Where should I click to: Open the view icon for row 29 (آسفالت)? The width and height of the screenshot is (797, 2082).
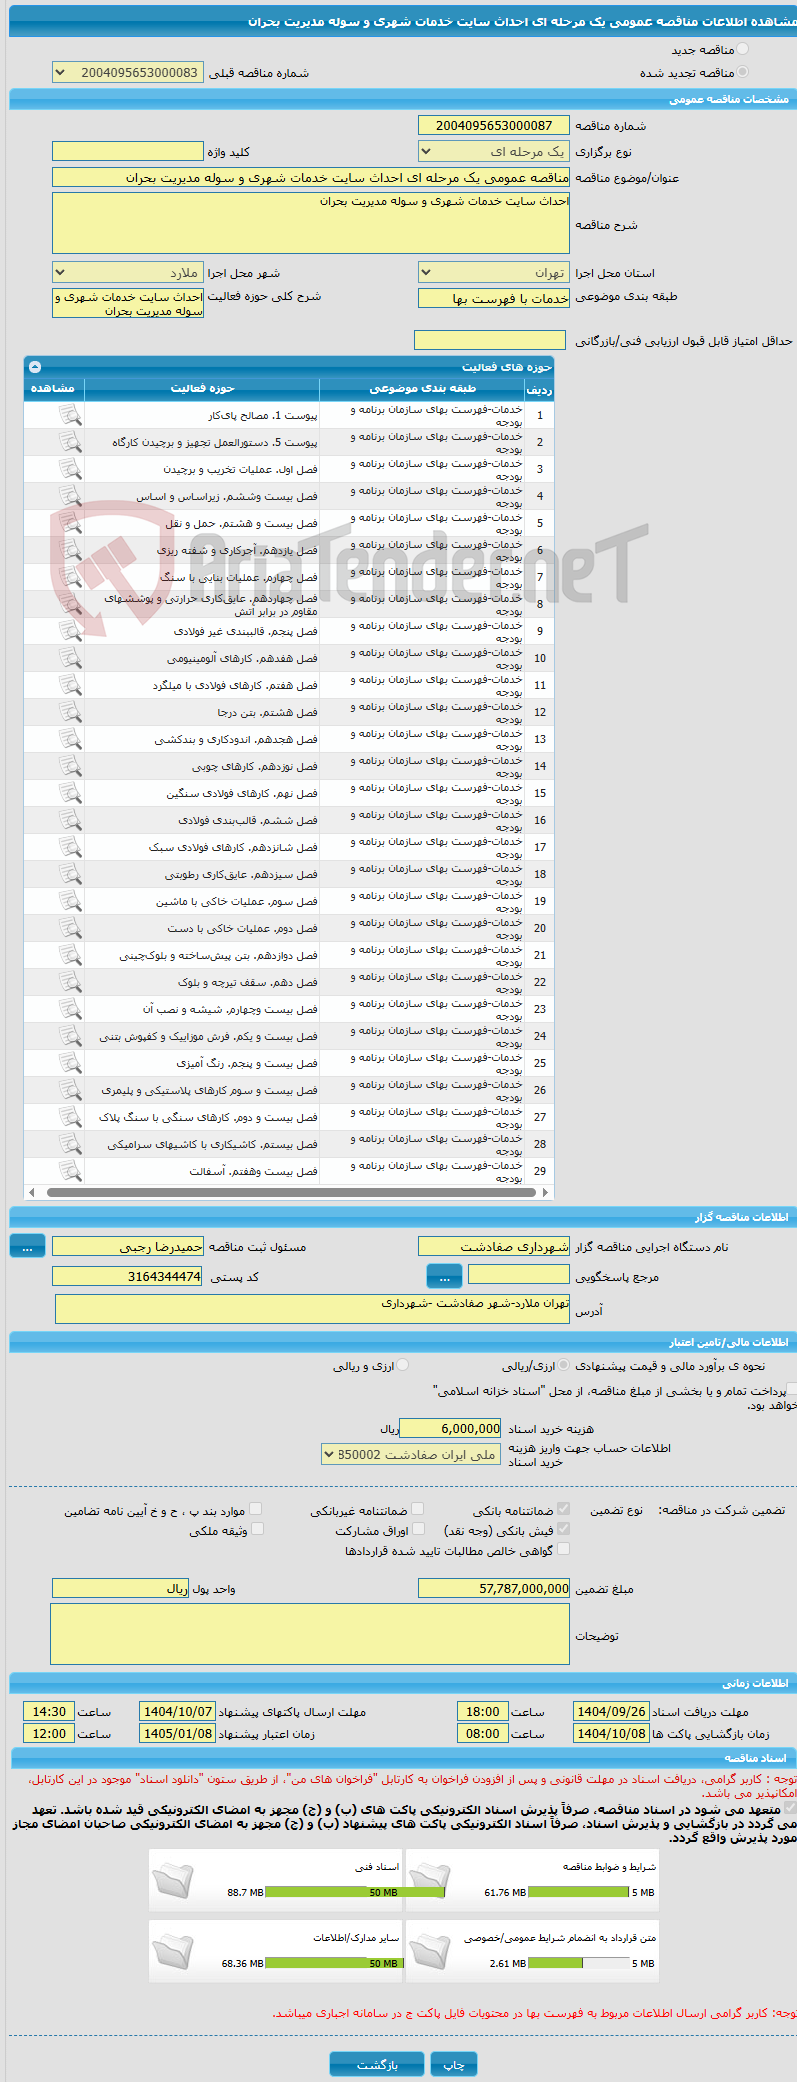point(69,1170)
